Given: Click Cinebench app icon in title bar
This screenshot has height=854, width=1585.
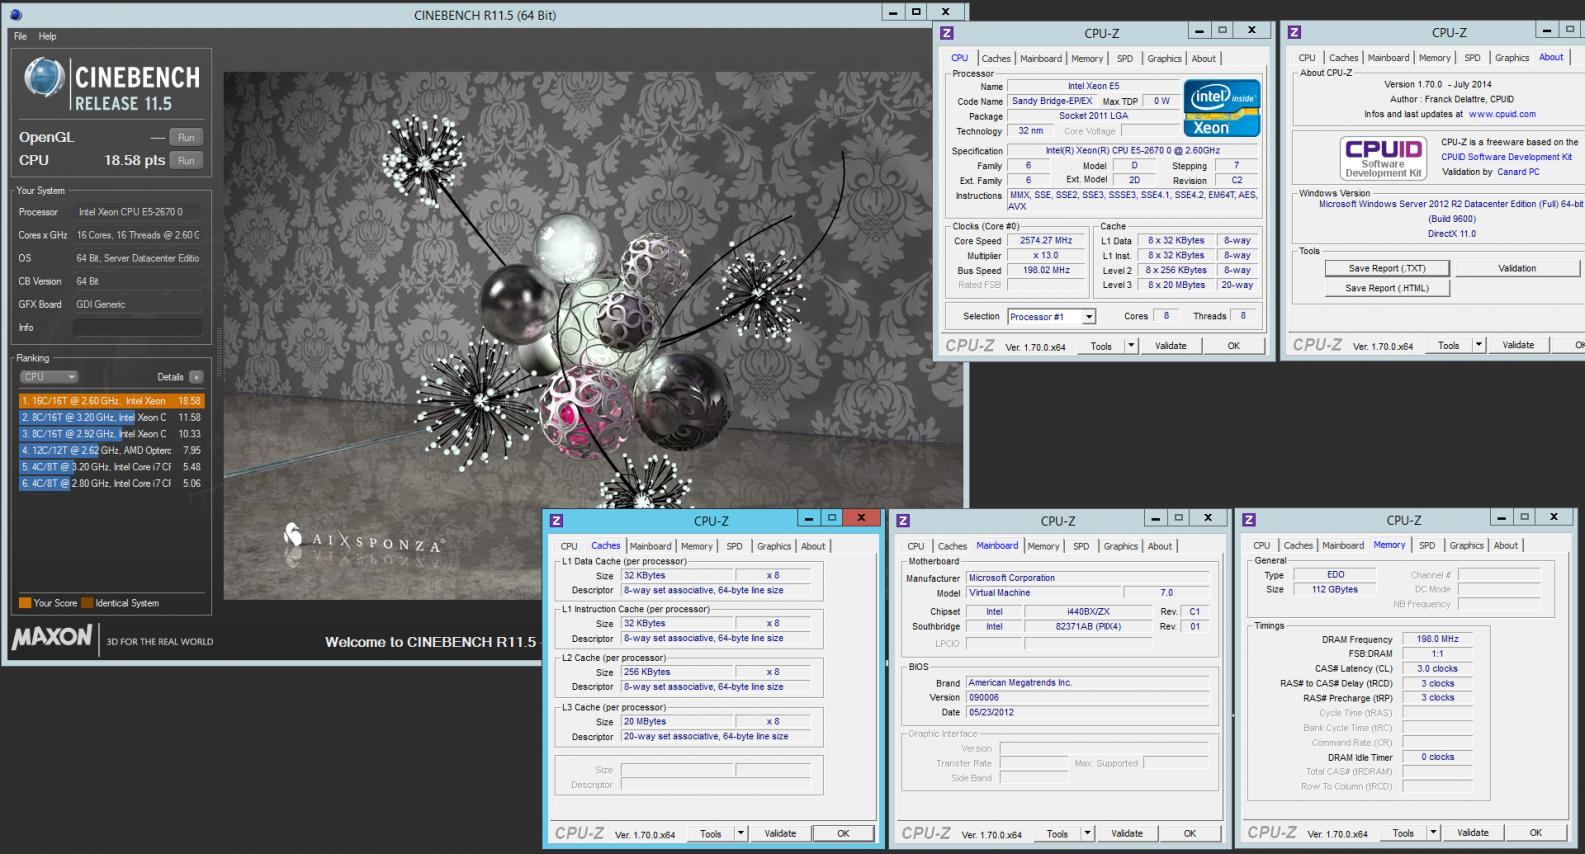Looking at the screenshot, I should [16, 15].
